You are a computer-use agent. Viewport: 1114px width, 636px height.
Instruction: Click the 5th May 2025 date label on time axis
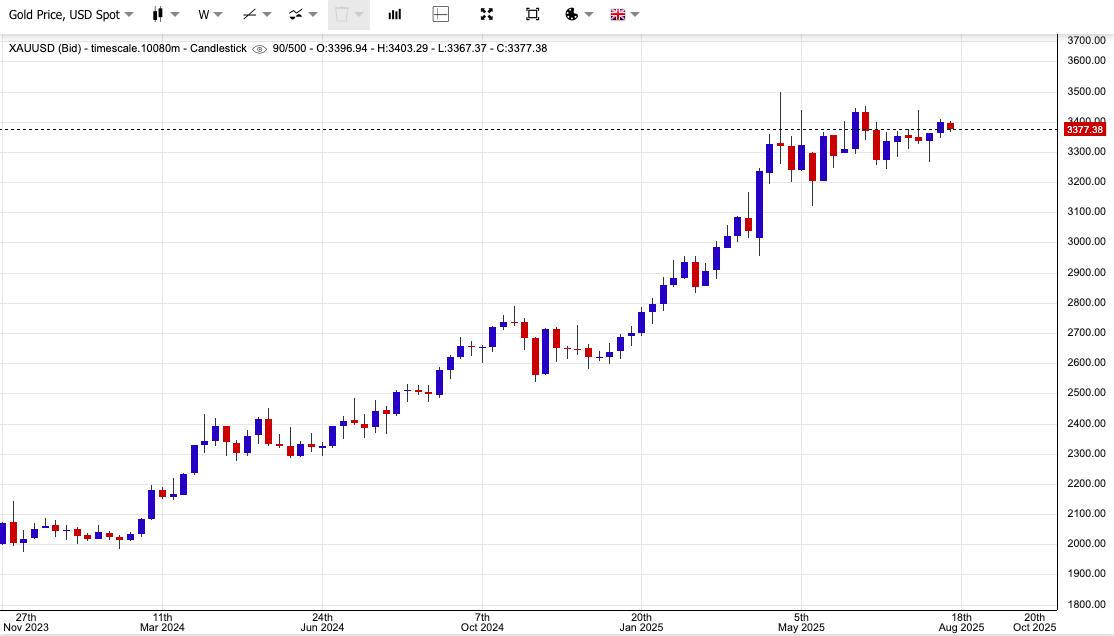point(801,622)
